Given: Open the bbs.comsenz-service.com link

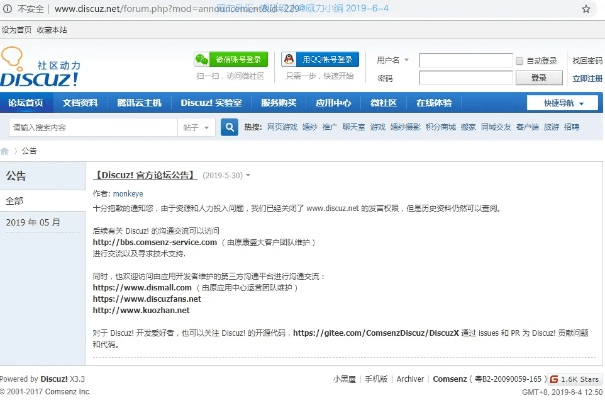Looking at the screenshot, I should [155, 242].
